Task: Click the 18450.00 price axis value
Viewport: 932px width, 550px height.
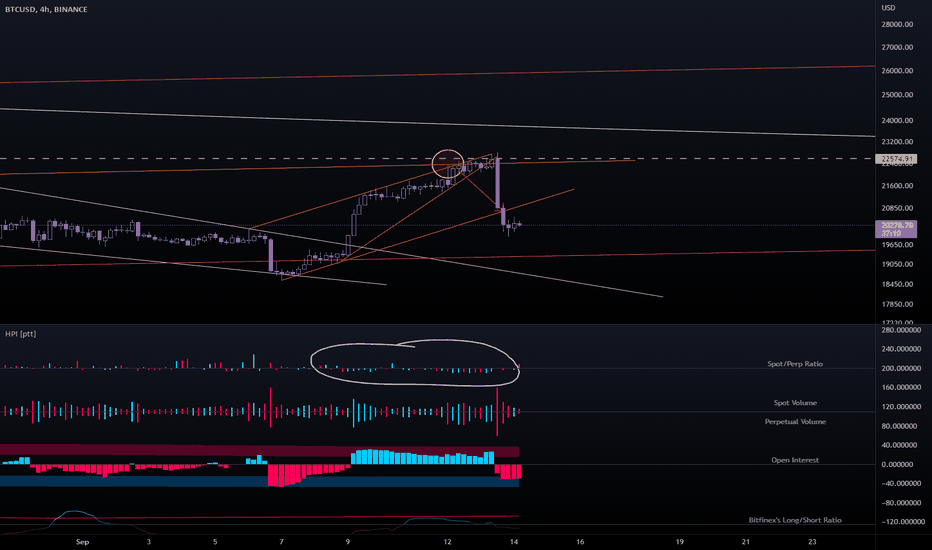Action: pos(898,284)
